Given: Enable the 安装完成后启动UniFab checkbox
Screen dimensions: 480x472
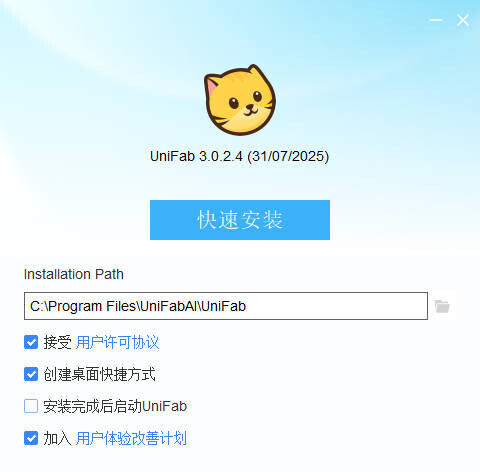Looking at the screenshot, I should 31,406.
